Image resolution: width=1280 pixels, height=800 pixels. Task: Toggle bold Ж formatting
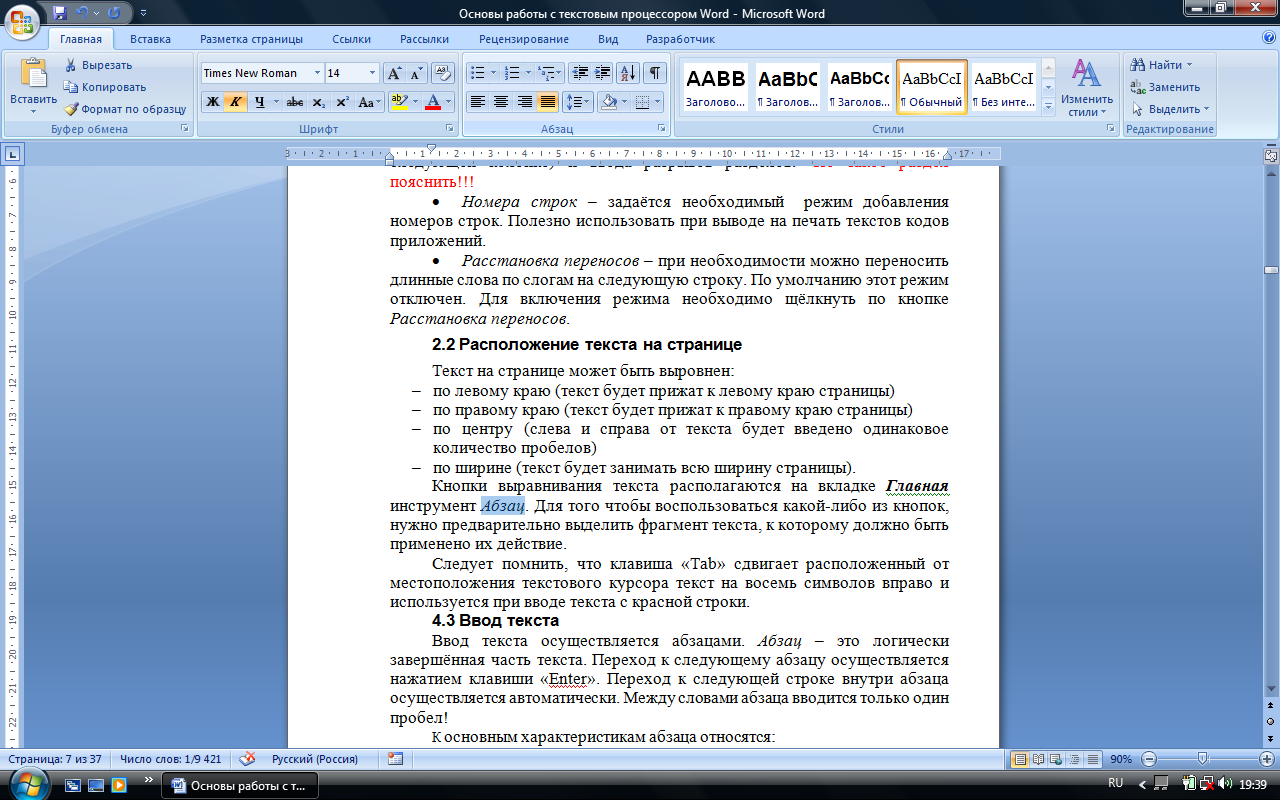[212, 102]
